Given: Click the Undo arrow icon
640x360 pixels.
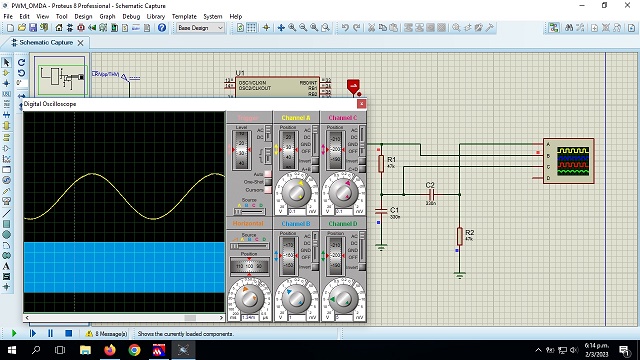Looking at the screenshot, I should (345, 28).
